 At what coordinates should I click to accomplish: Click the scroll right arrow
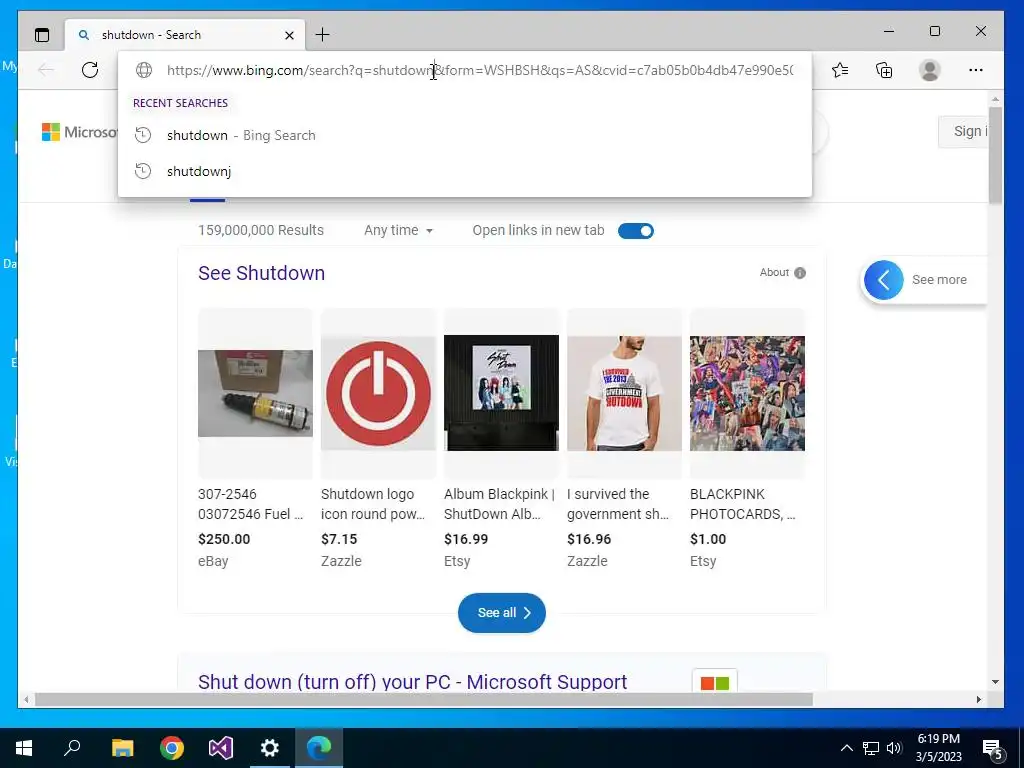[978, 699]
